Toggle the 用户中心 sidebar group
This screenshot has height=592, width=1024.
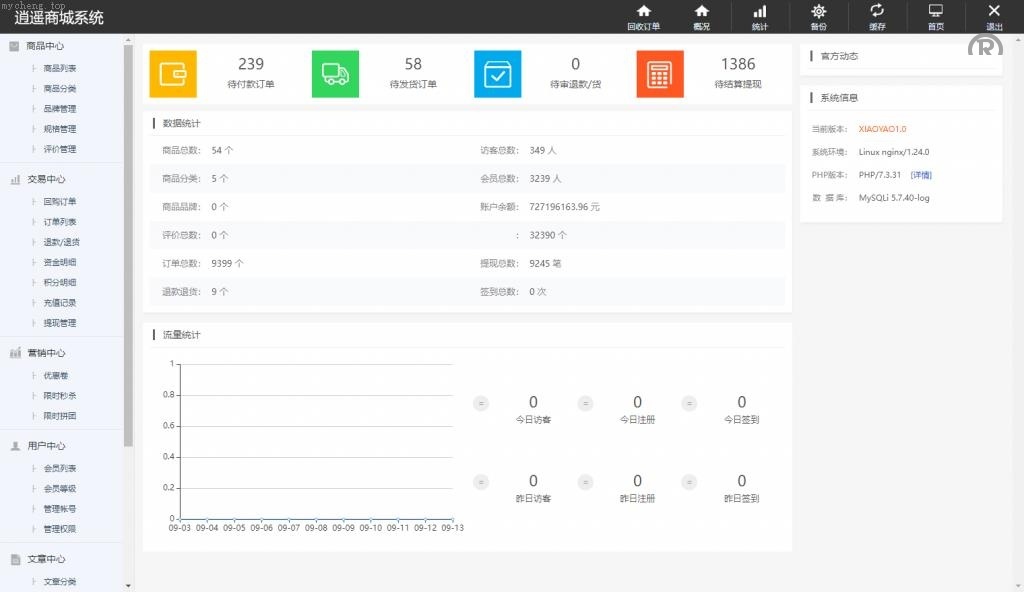click(45, 446)
